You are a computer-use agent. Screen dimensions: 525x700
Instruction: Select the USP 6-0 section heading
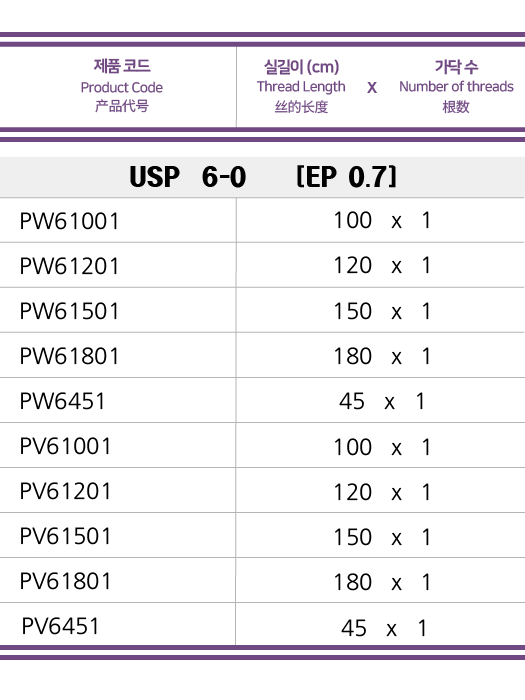pos(188,177)
